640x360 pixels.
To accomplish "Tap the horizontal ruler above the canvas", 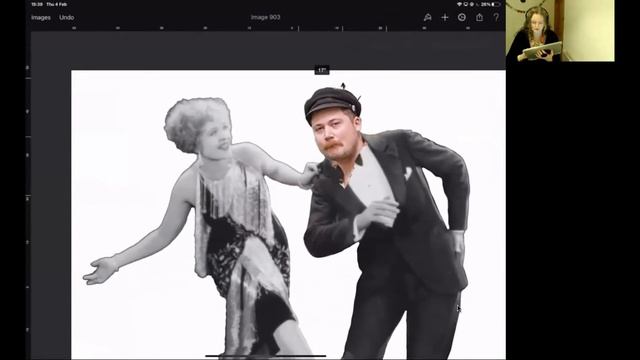I will (268, 28).
